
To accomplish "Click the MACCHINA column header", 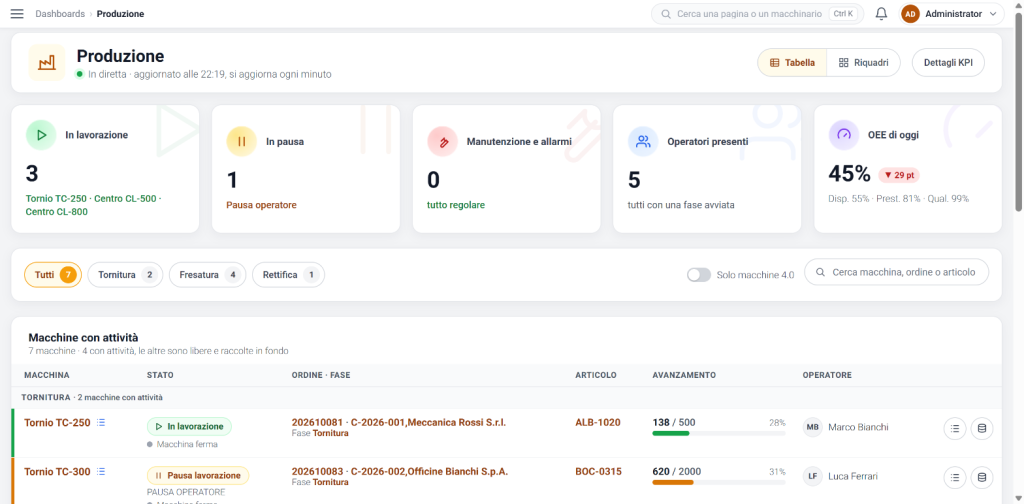I will pos(47,375).
